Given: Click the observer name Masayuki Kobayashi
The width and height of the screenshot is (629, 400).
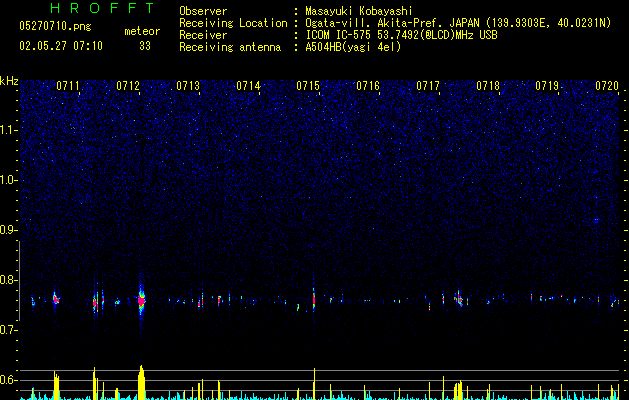Looking at the screenshot, I should 359,11.
